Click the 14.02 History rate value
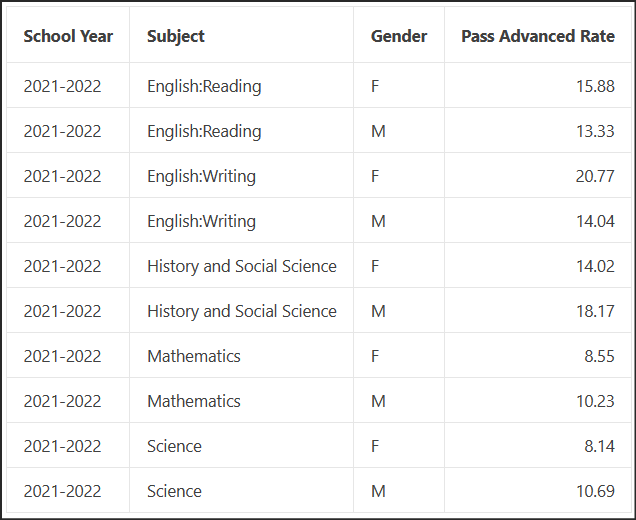The height and width of the screenshot is (520, 636). (595, 266)
